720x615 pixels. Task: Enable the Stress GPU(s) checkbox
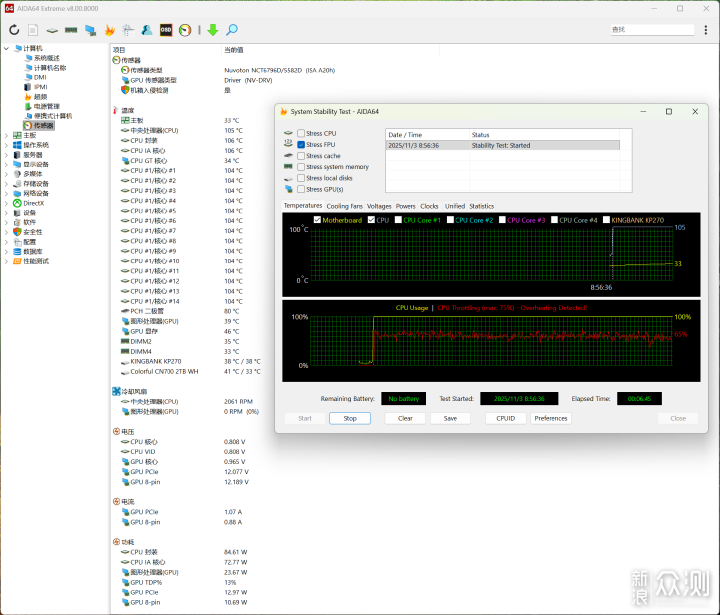click(301, 189)
